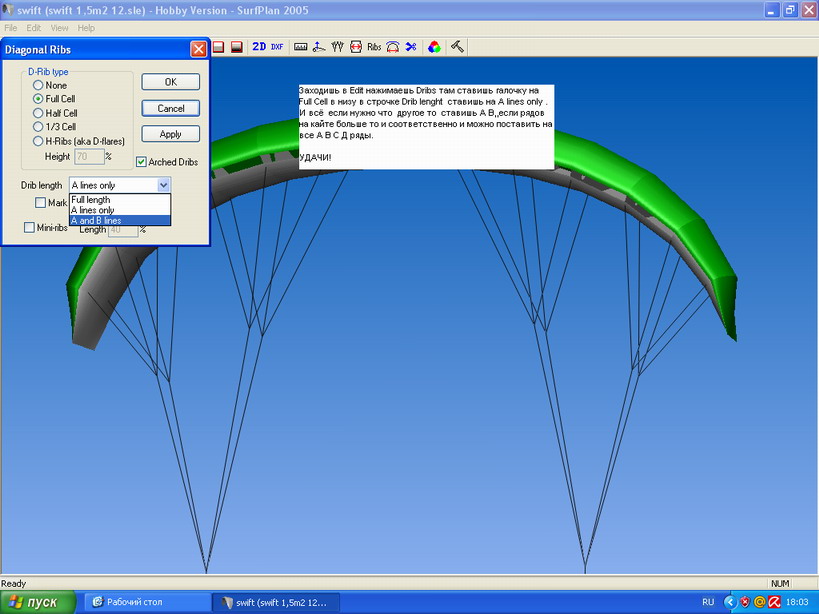Image resolution: width=819 pixels, height=614 pixels.
Task: Enable the Mini-ribs checkbox
Action: pyautogui.click(x=30, y=228)
